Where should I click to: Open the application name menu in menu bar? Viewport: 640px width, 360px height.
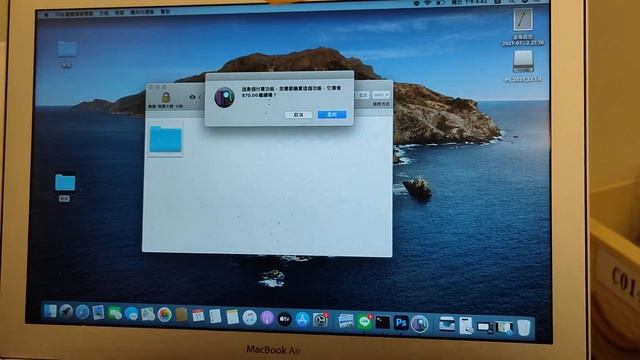tap(74, 13)
